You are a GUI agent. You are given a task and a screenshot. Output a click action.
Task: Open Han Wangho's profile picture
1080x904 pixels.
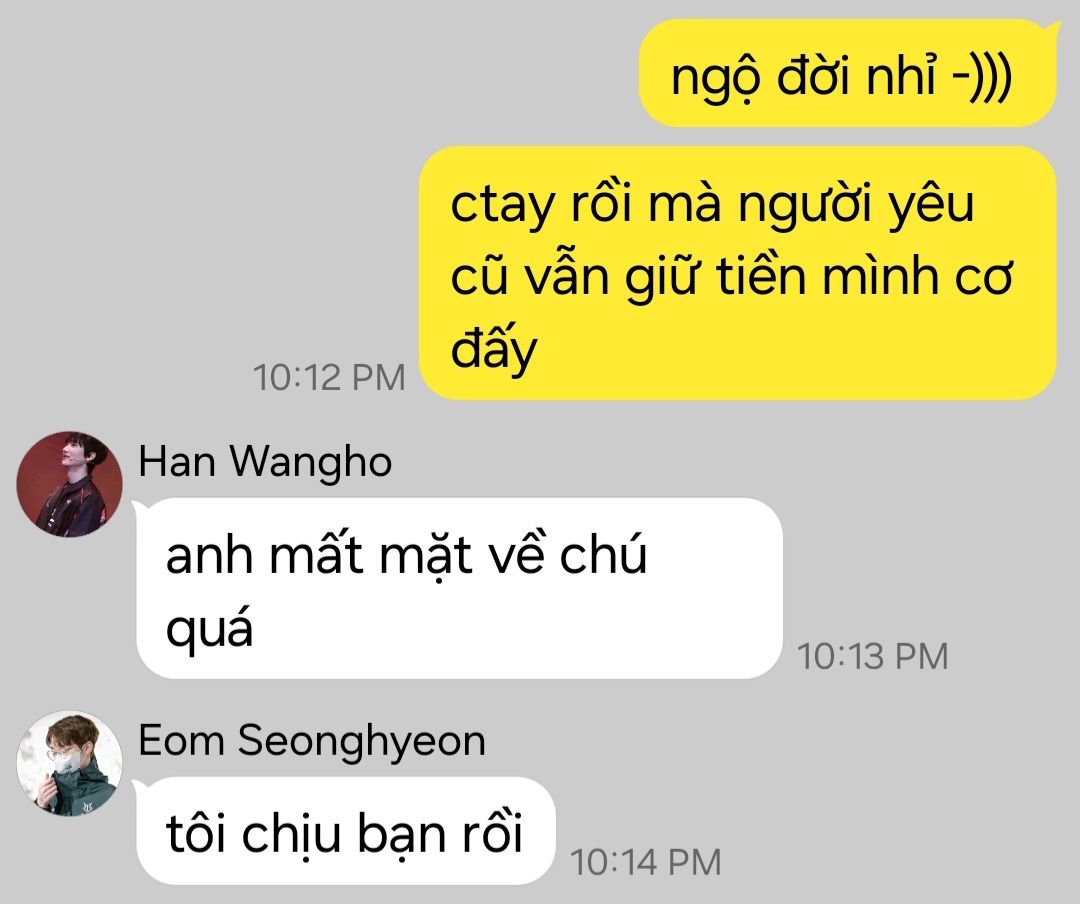pyautogui.click(x=70, y=484)
